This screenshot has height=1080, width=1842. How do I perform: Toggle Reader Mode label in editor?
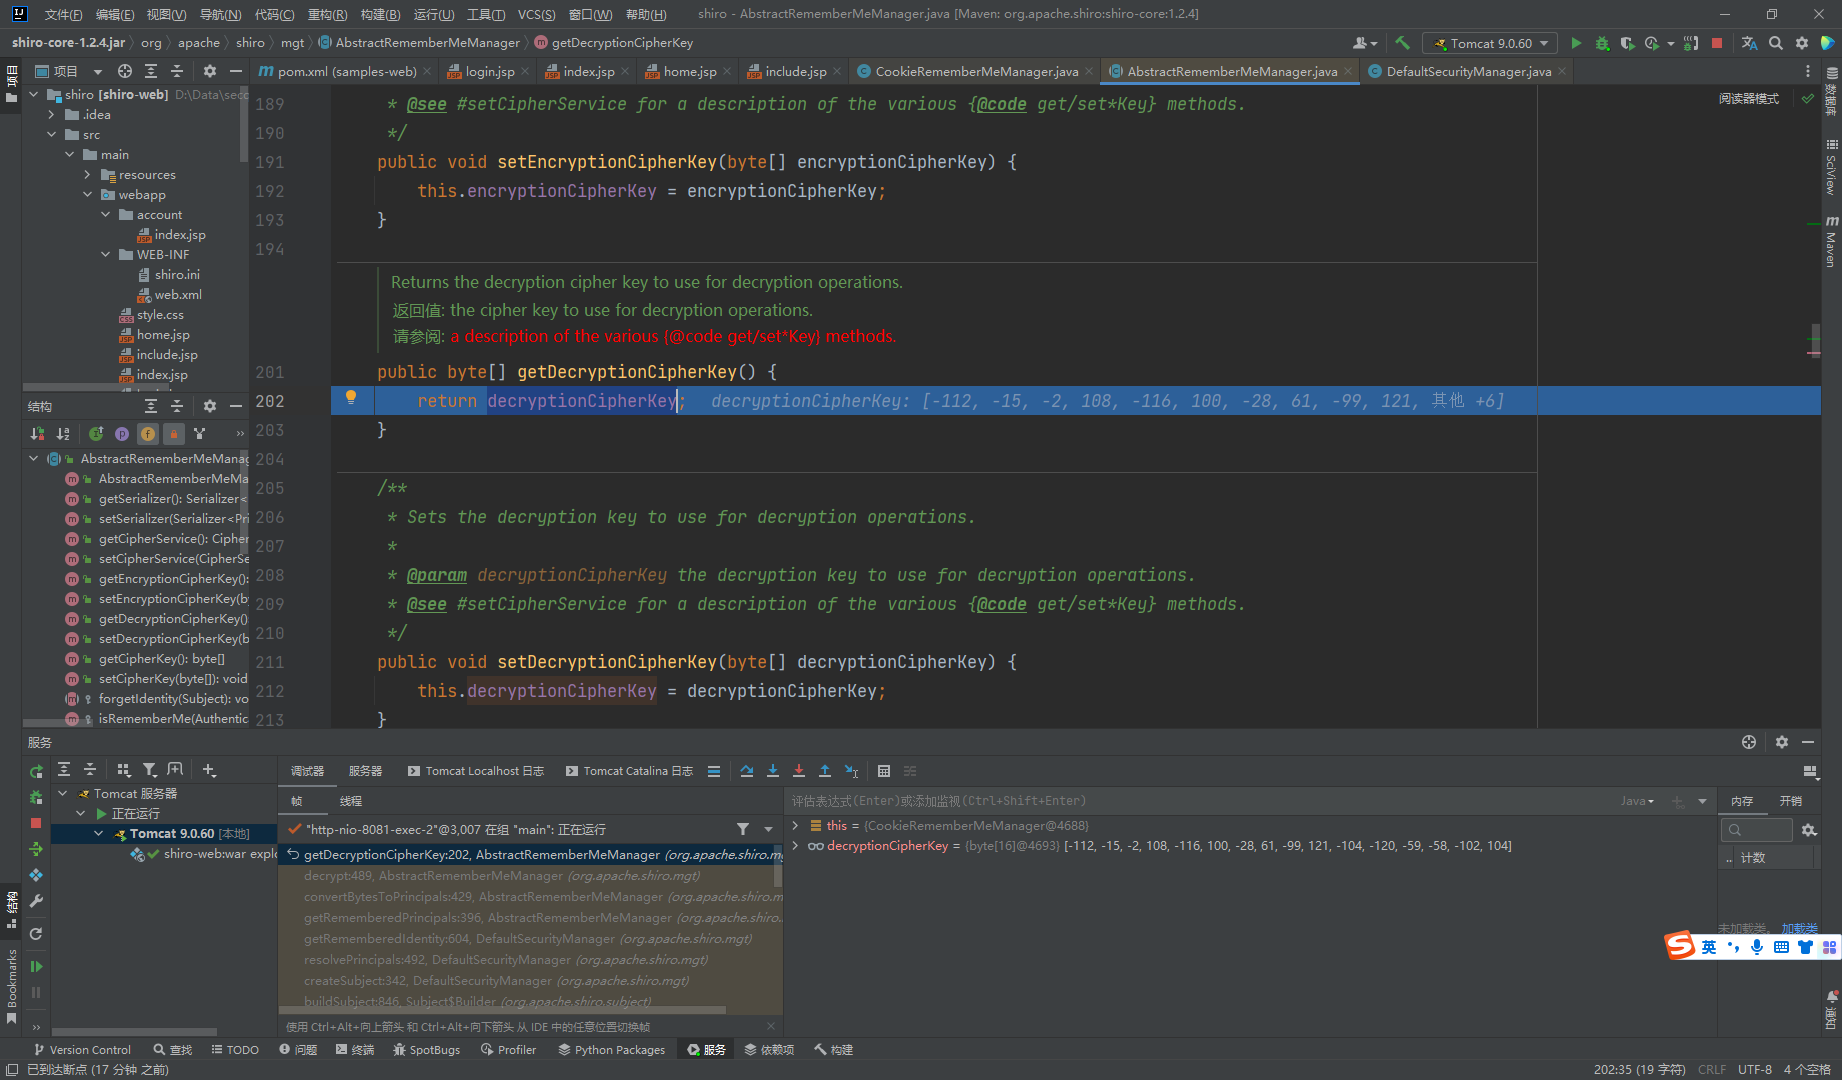click(1749, 99)
